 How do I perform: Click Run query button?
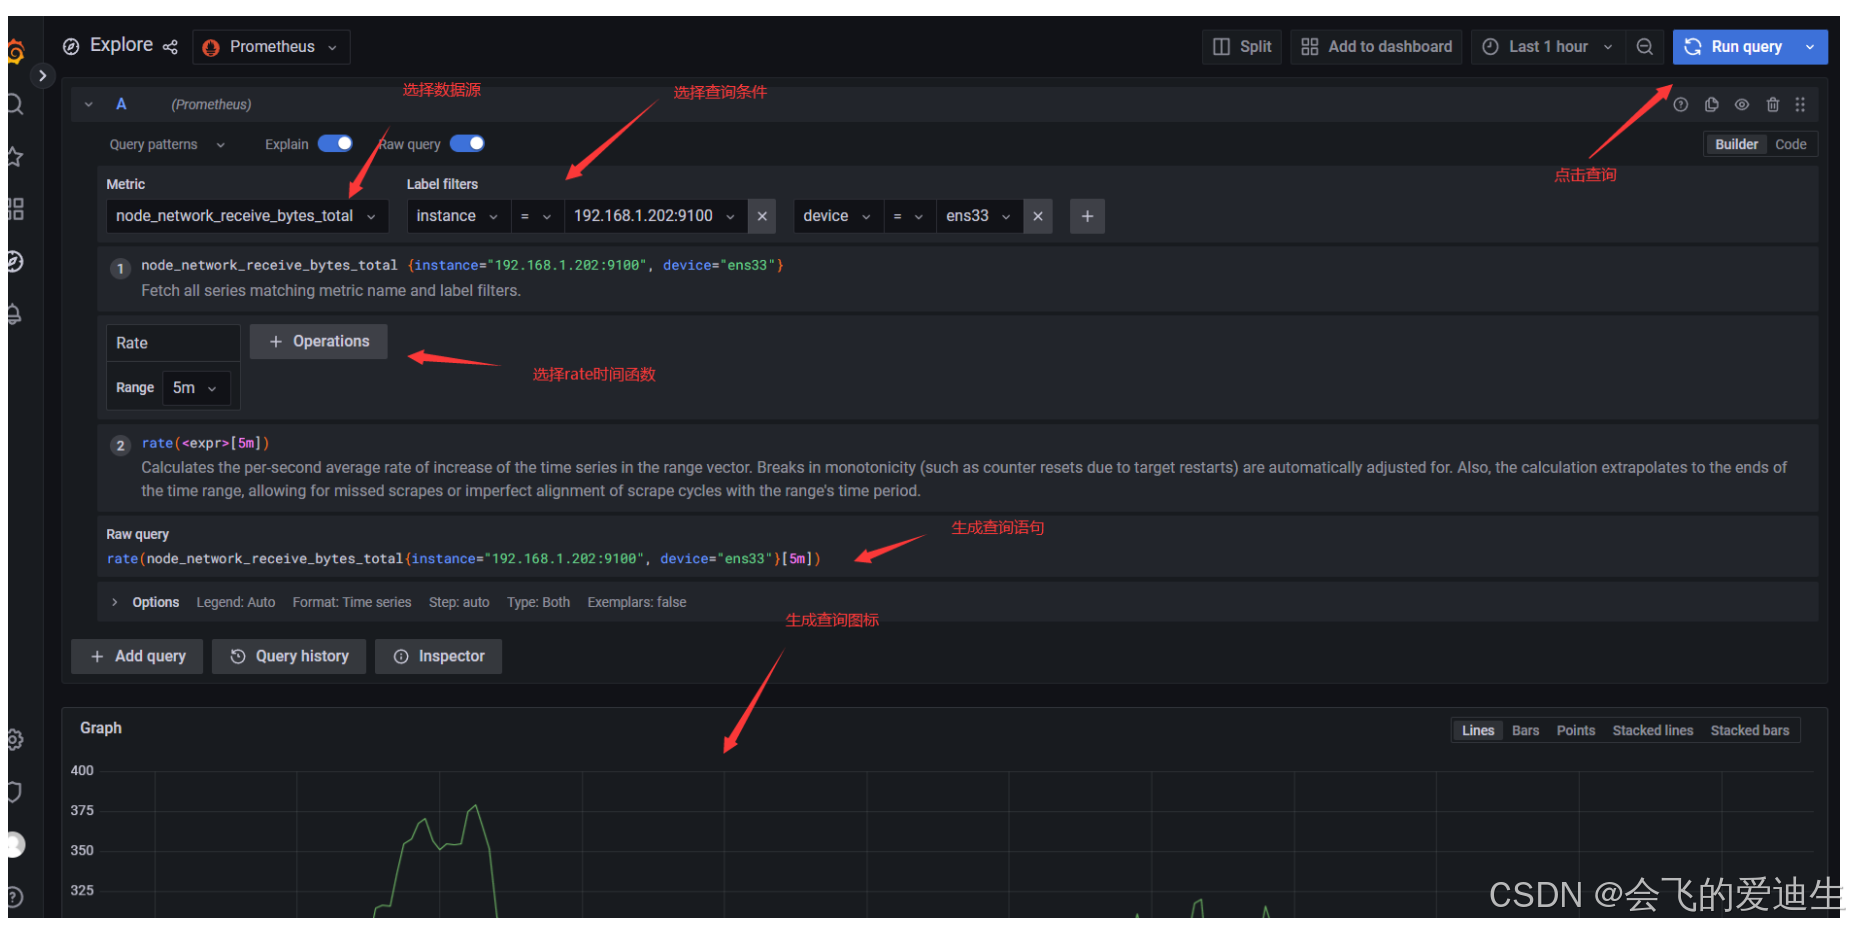tap(1733, 47)
